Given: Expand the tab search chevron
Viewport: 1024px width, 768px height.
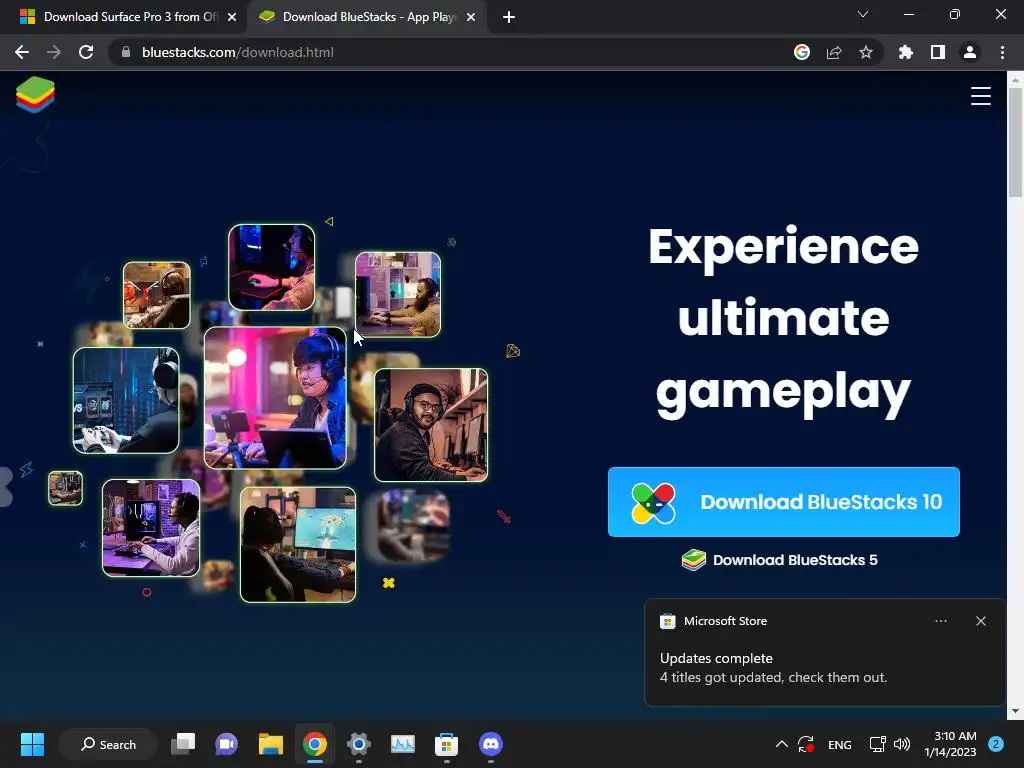Looking at the screenshot, I should [863, 14].
